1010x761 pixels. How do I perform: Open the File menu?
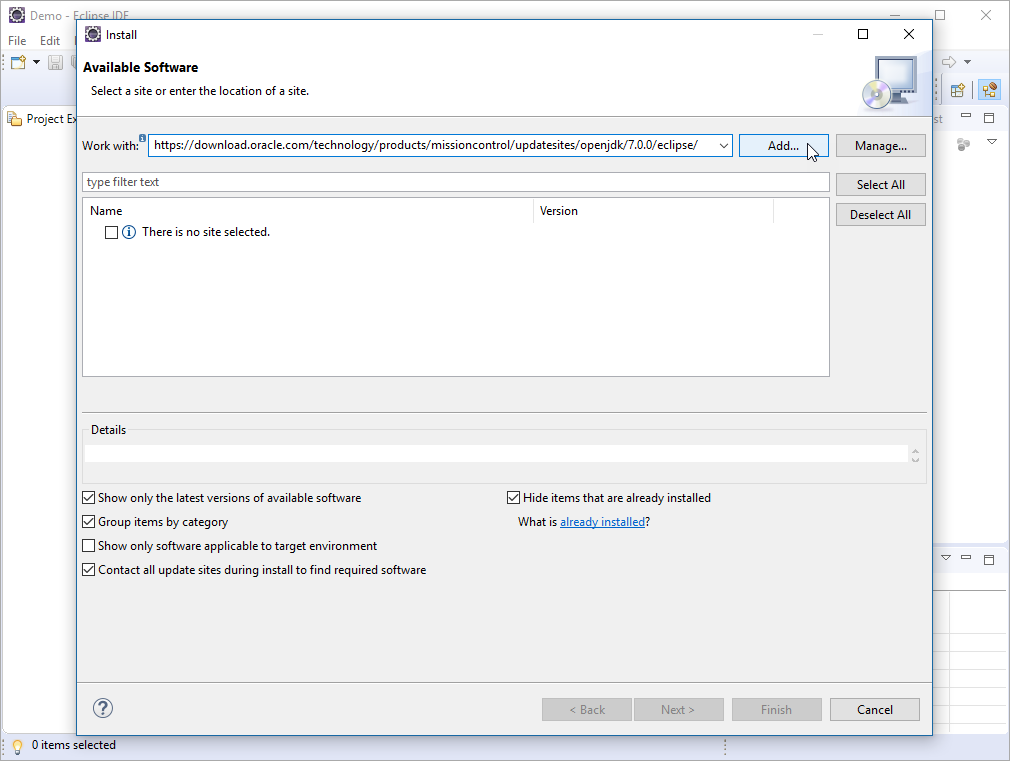(x=17, y=41)
